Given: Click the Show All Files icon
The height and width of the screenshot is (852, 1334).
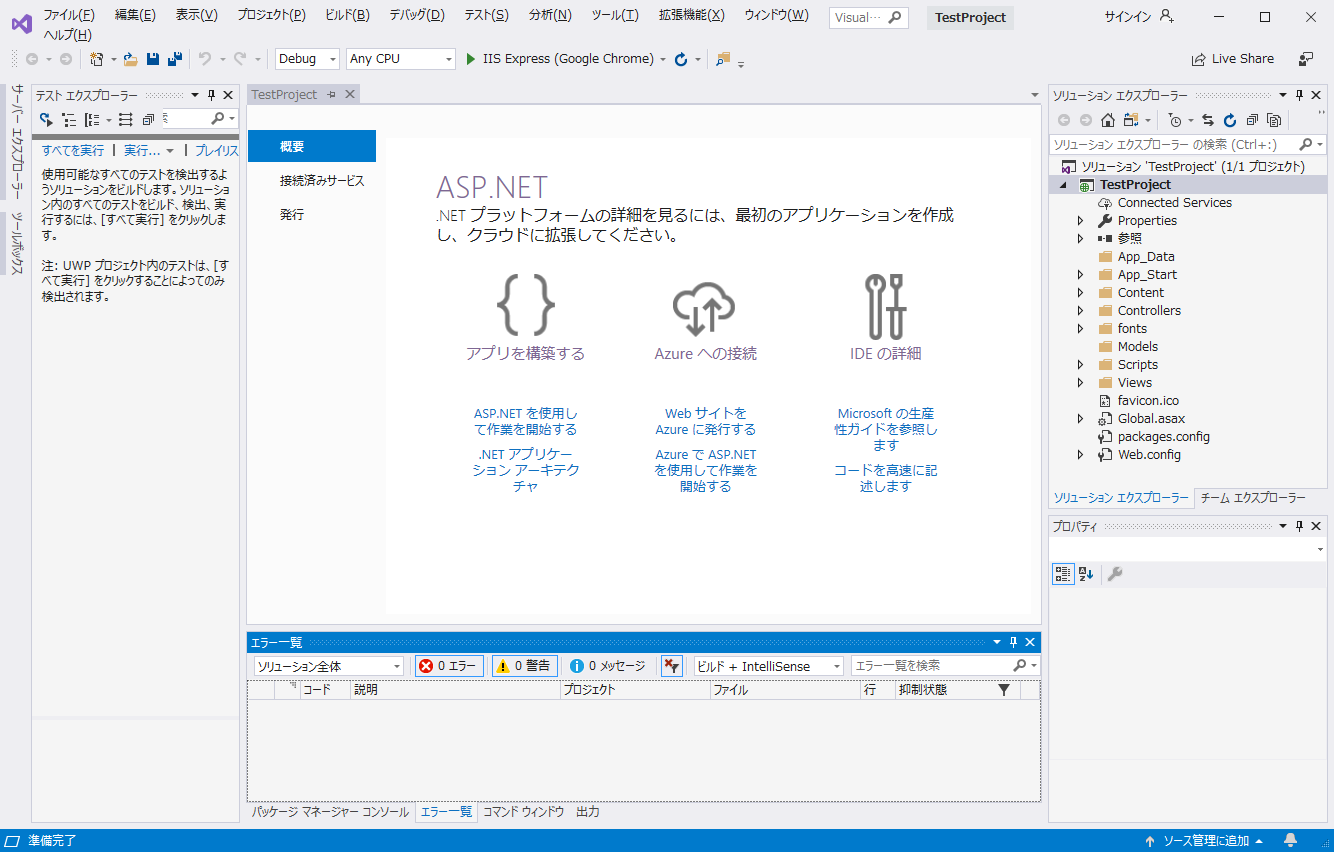Looking at the screenshot, I should tap(1273, 120).
